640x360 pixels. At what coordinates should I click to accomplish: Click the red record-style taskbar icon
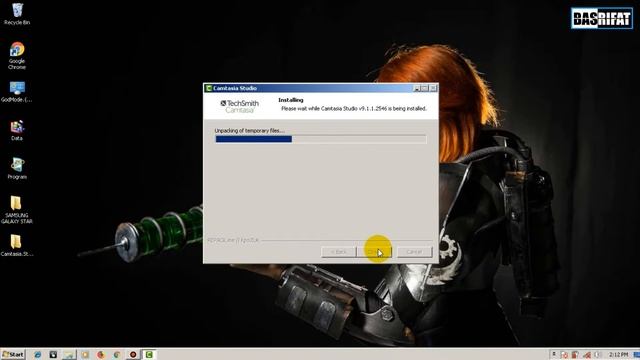tap(133, 355)
